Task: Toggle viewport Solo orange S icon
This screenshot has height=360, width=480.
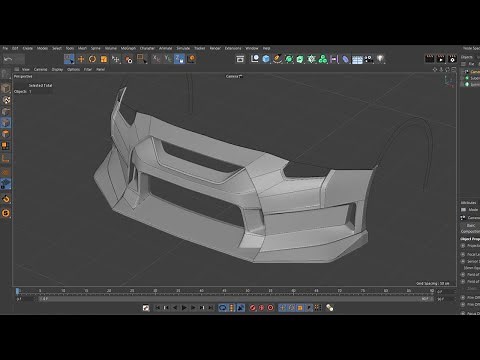Action: pos(6,213)
